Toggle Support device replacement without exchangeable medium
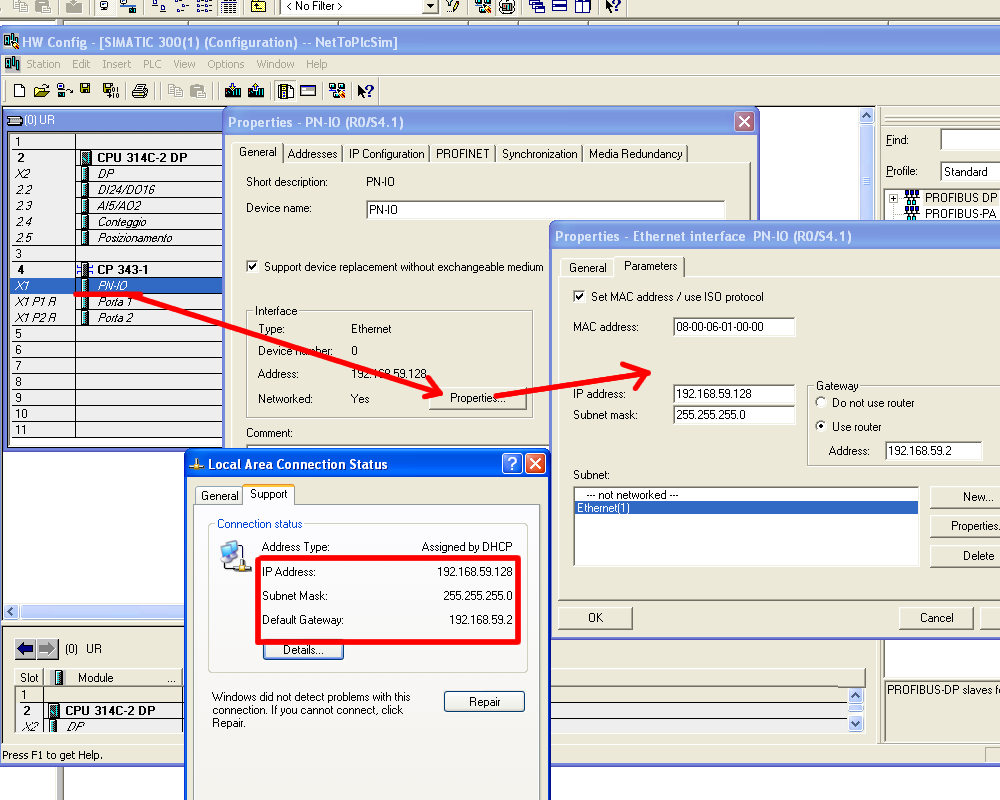This screenshot has height=800, width=1000. click(253, 266)
